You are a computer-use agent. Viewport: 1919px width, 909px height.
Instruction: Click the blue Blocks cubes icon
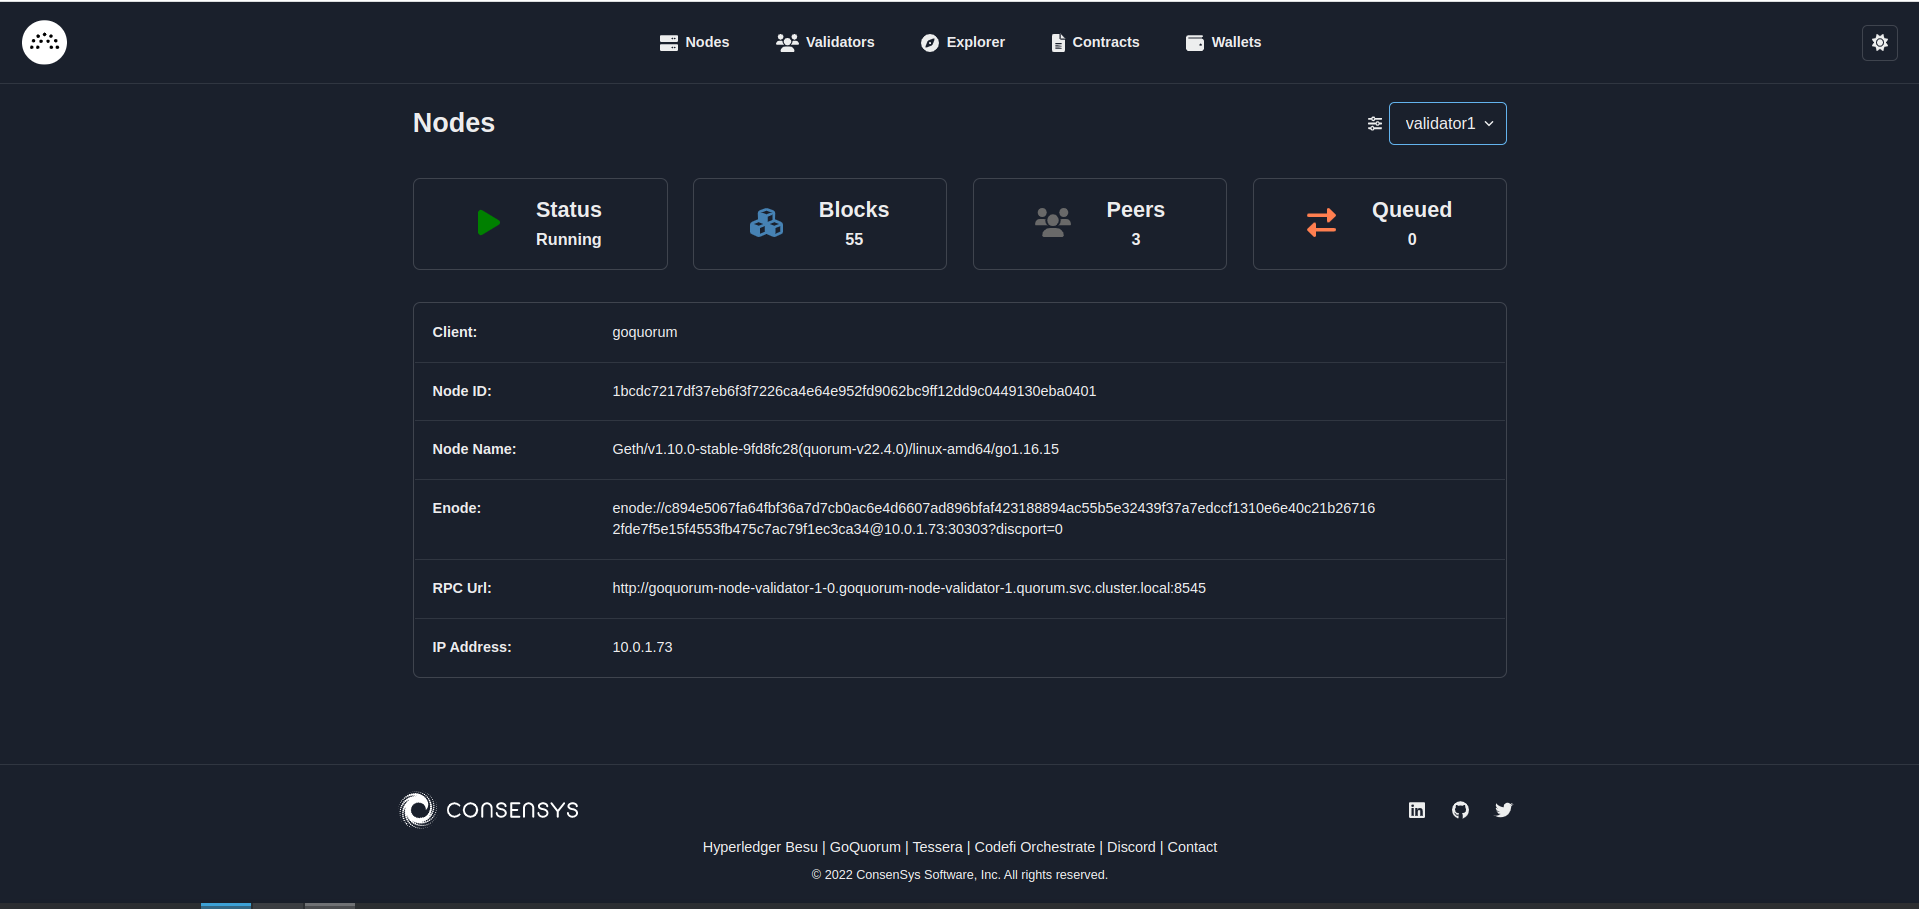pos(766,223)
